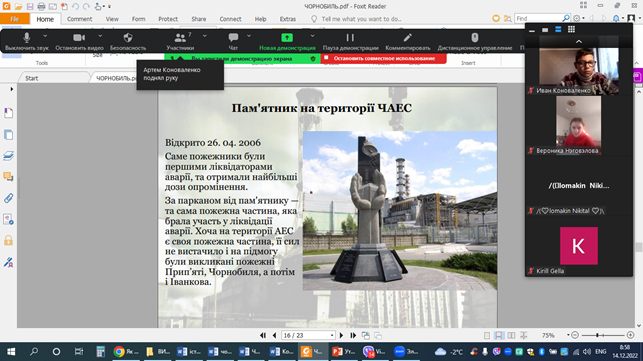Open the Extras ribbon tab

287,19
